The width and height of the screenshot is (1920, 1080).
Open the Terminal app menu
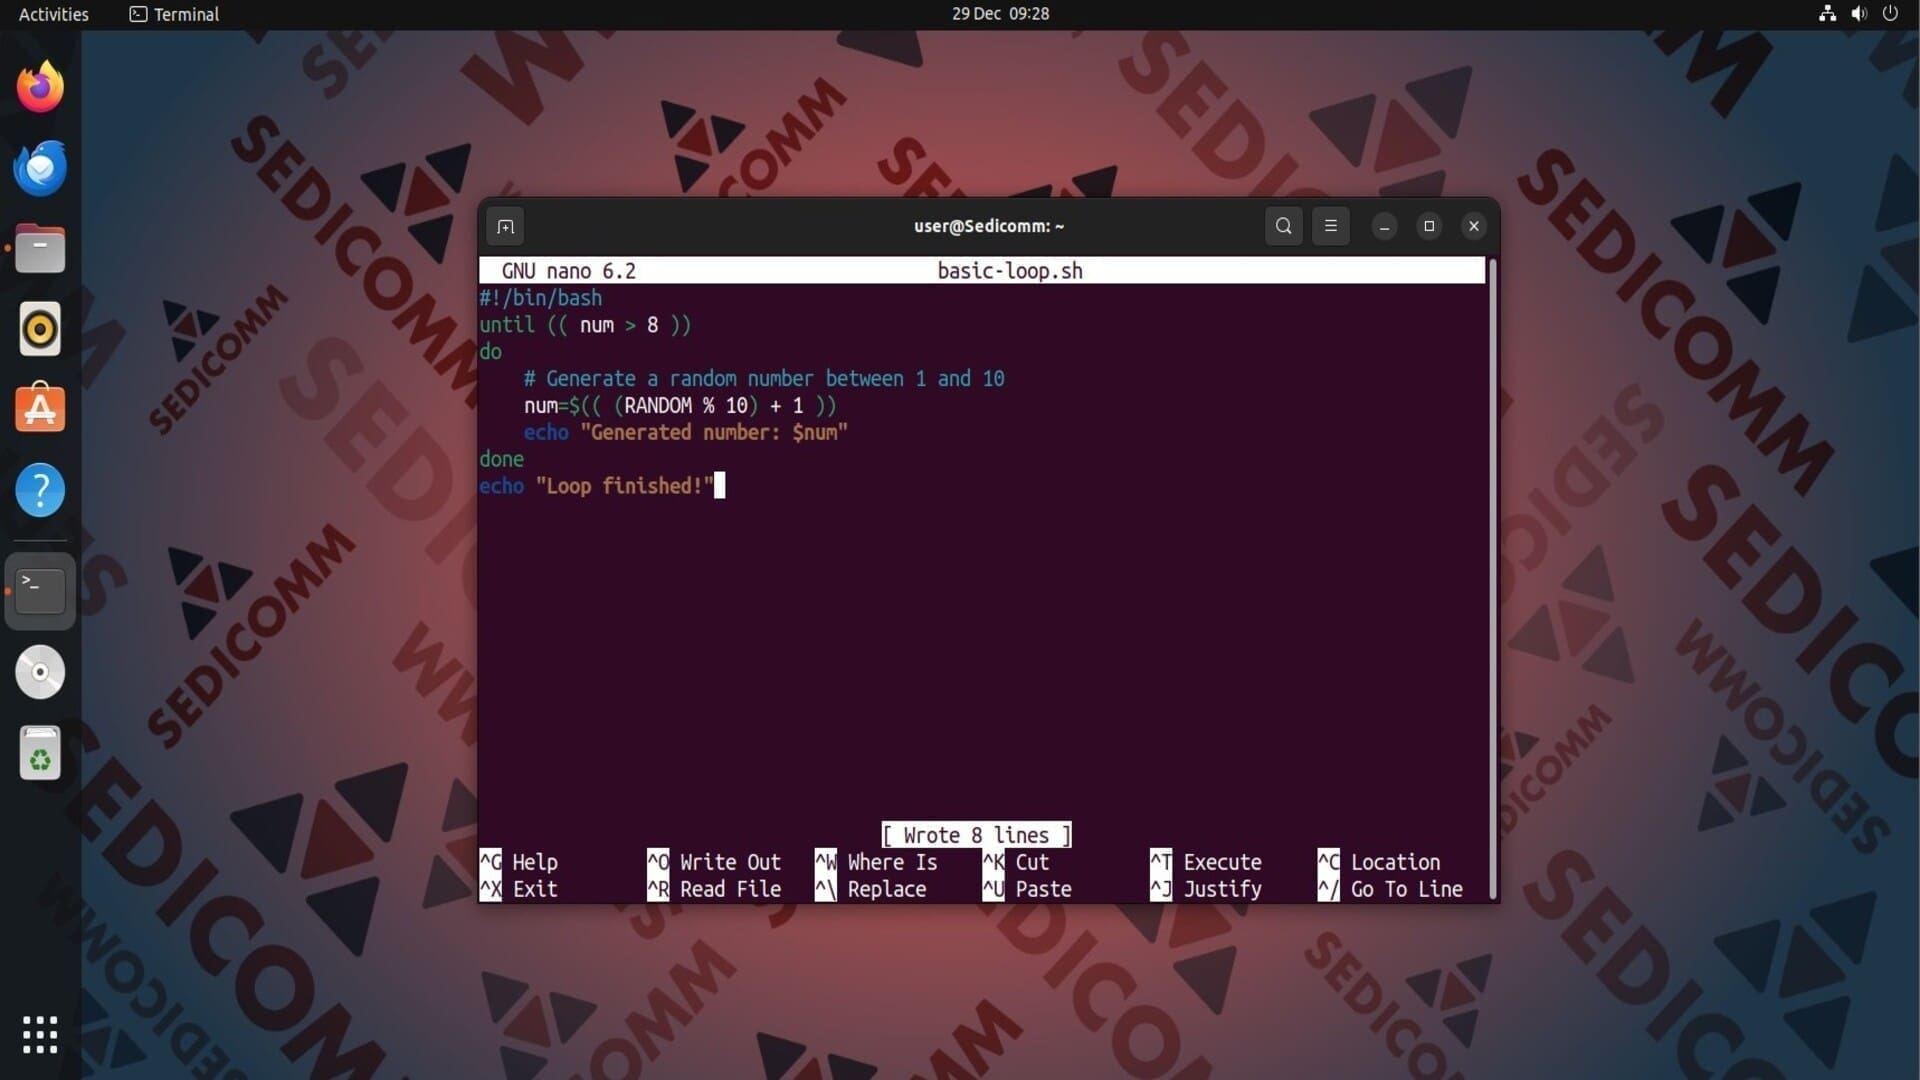click(x=175, y=14)
